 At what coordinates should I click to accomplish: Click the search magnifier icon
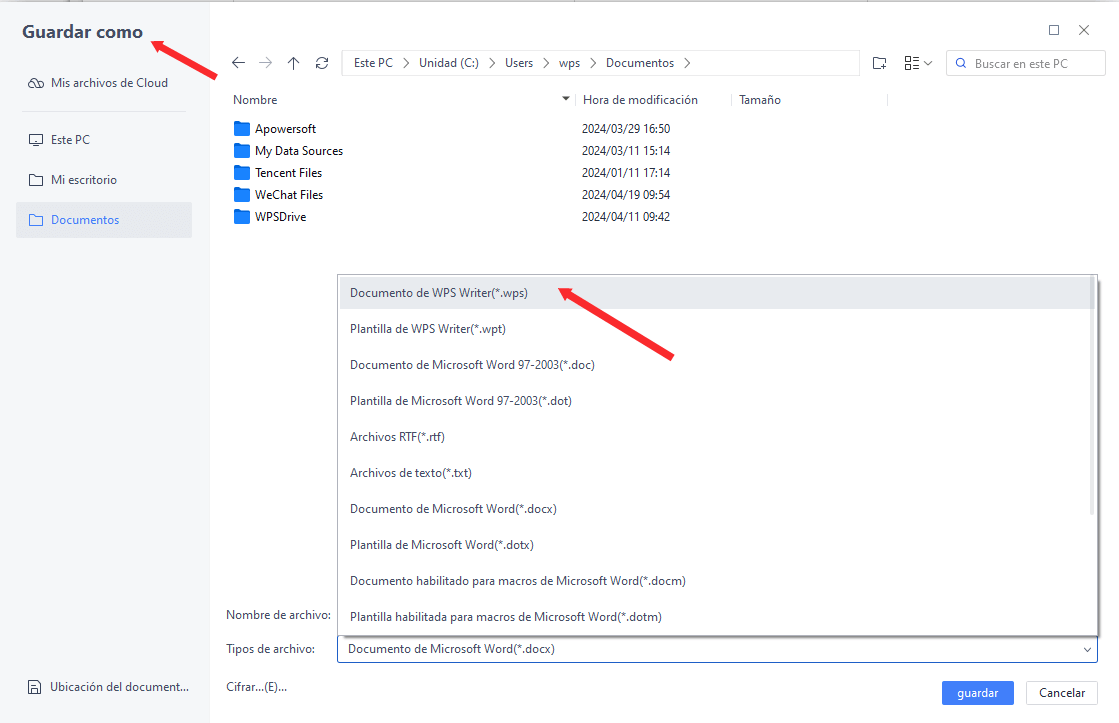[x=961, y=63]
